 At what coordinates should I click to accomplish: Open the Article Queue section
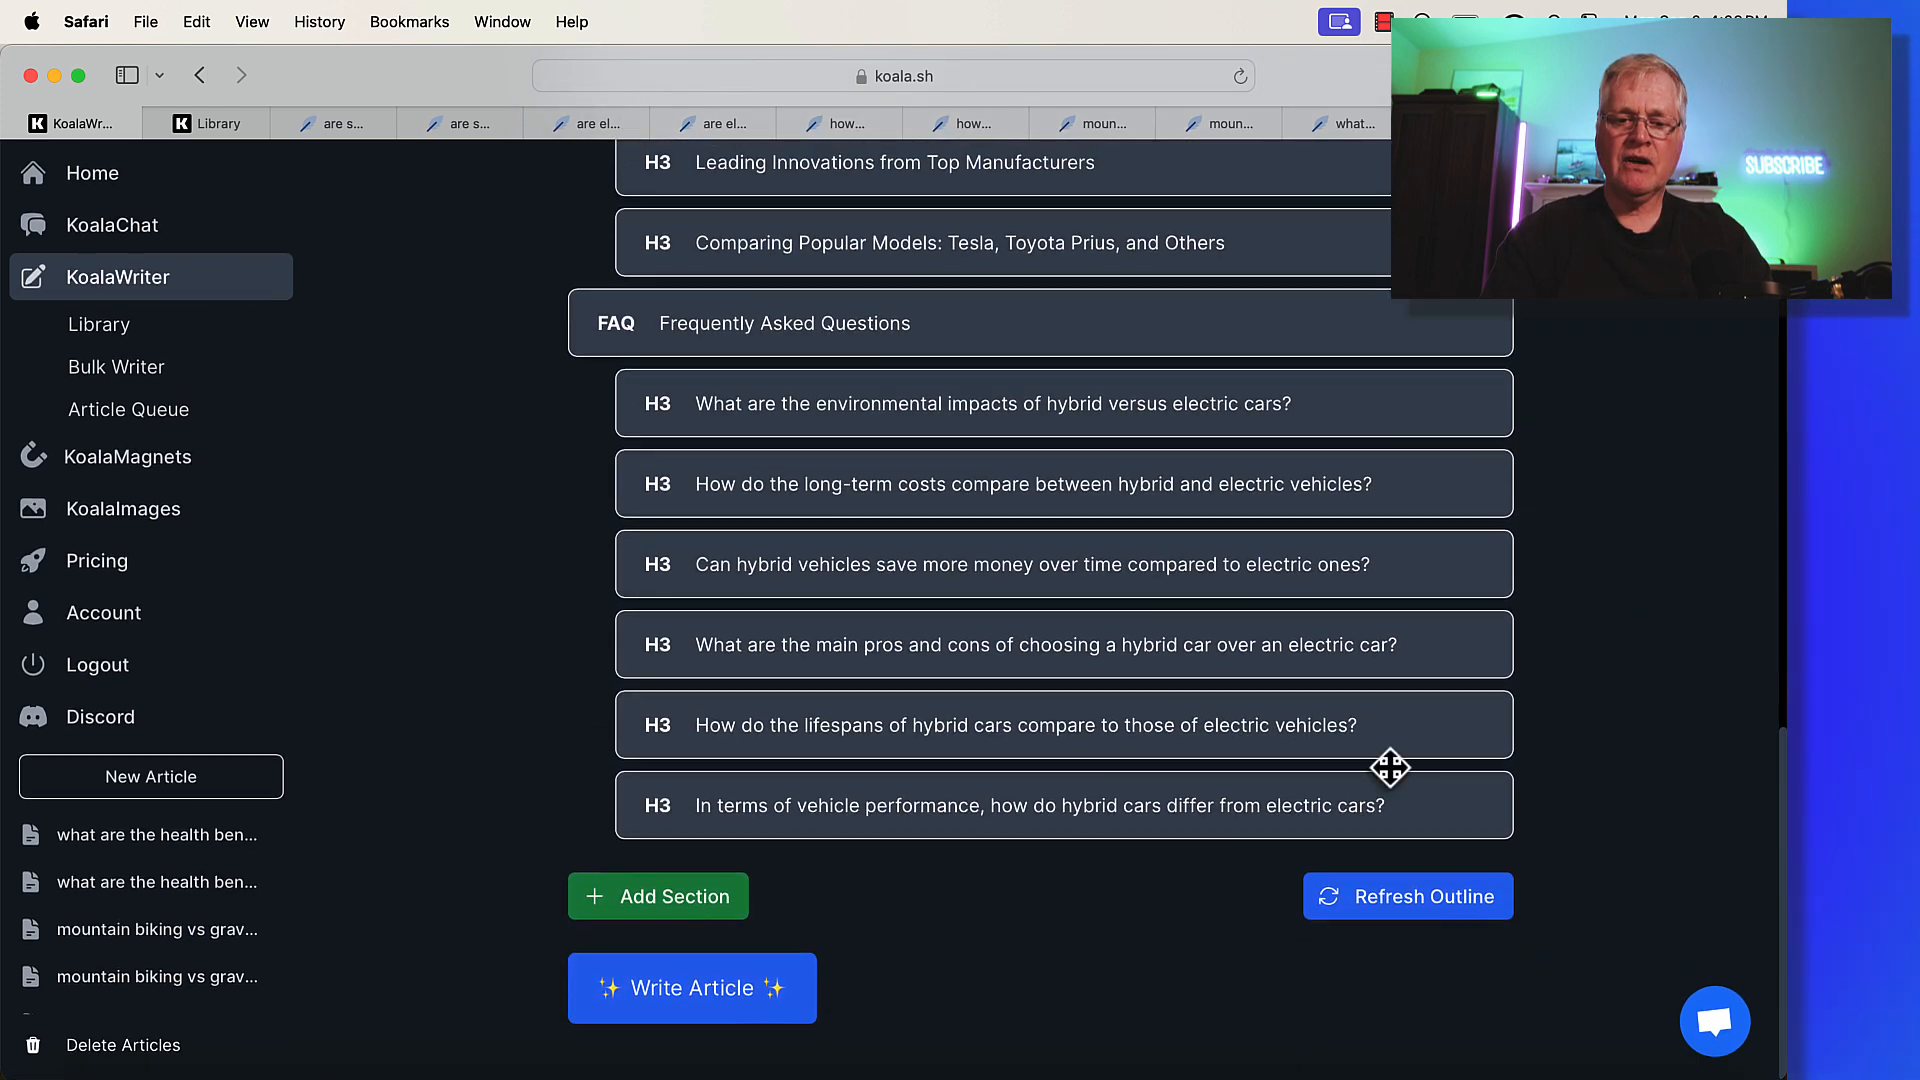tap(128, 409)
